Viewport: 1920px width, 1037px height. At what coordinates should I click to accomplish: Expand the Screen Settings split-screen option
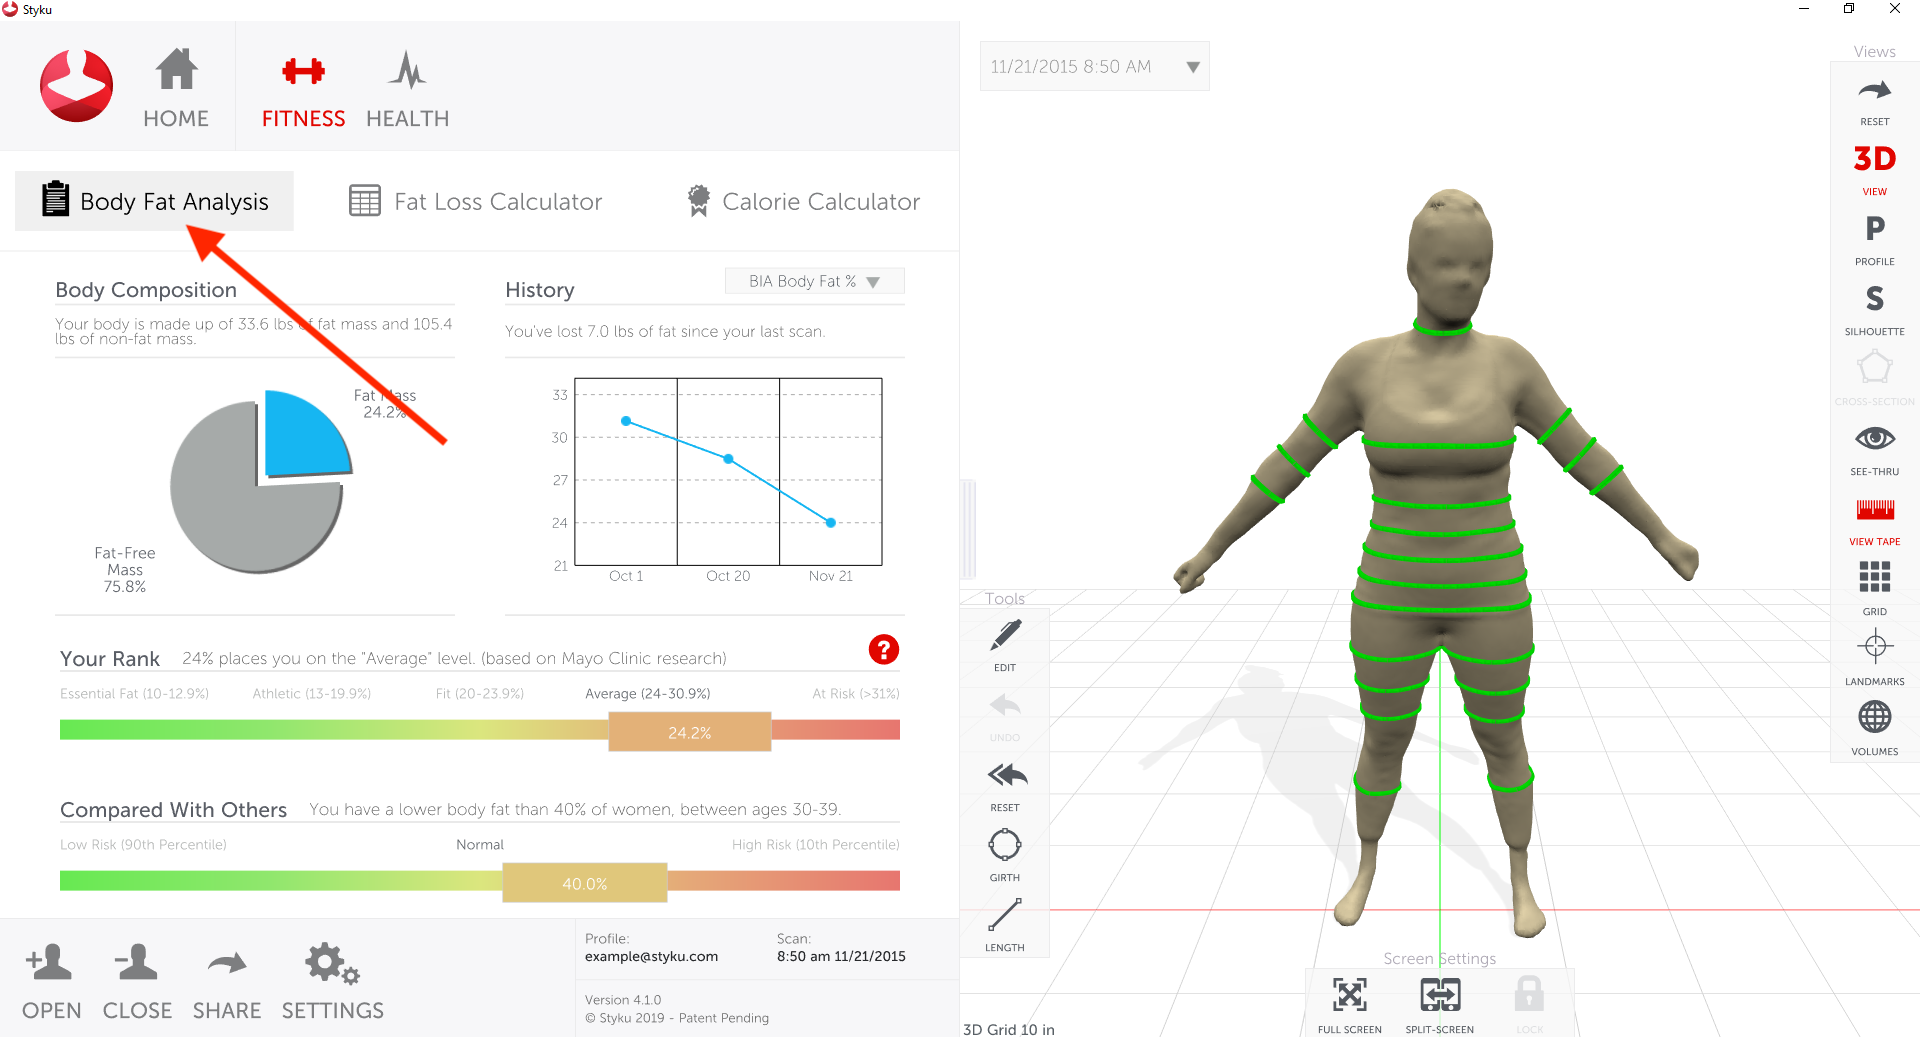click(1440, 999)
